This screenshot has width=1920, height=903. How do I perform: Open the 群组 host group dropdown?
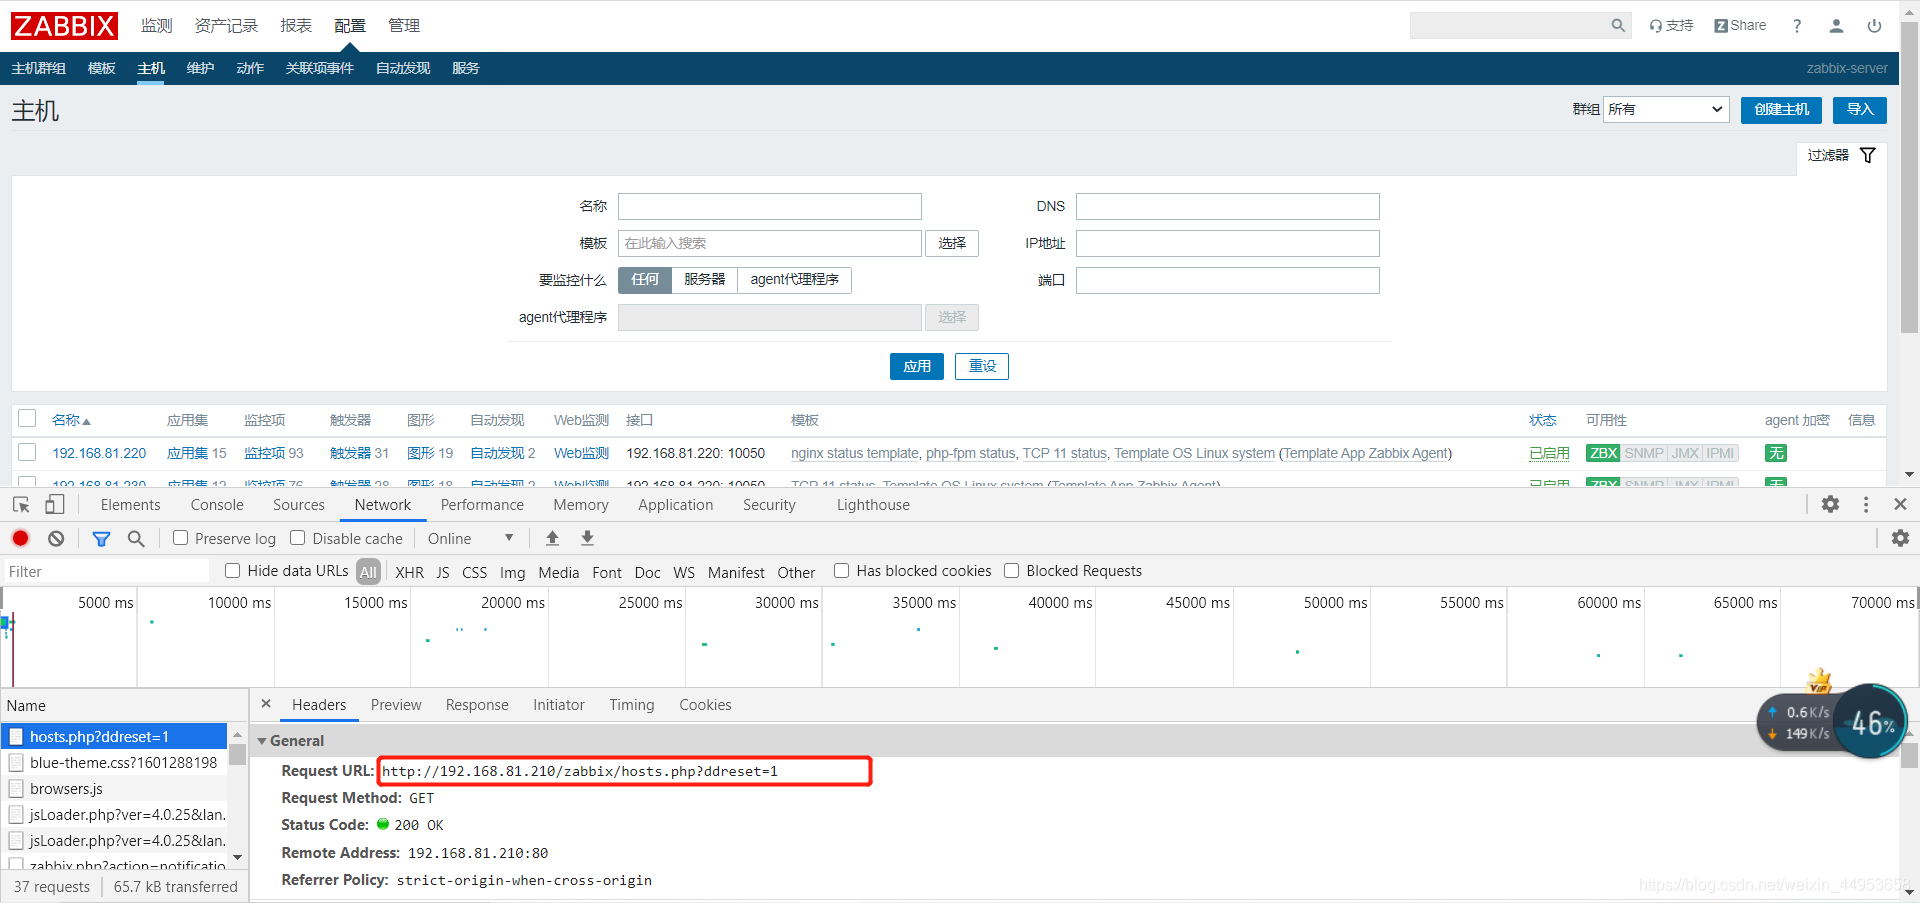point(1666,109)
